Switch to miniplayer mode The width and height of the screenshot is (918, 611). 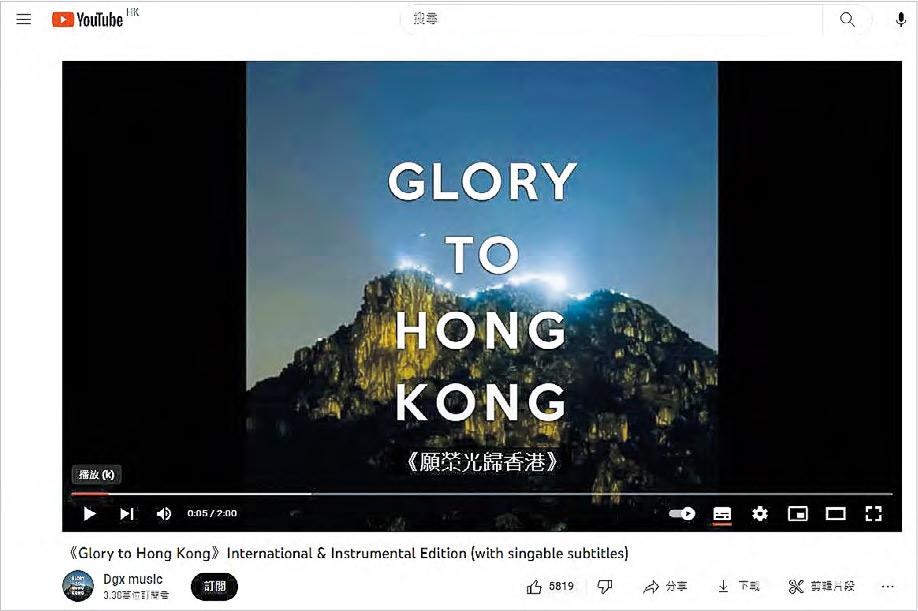click(x=797, y=514)
